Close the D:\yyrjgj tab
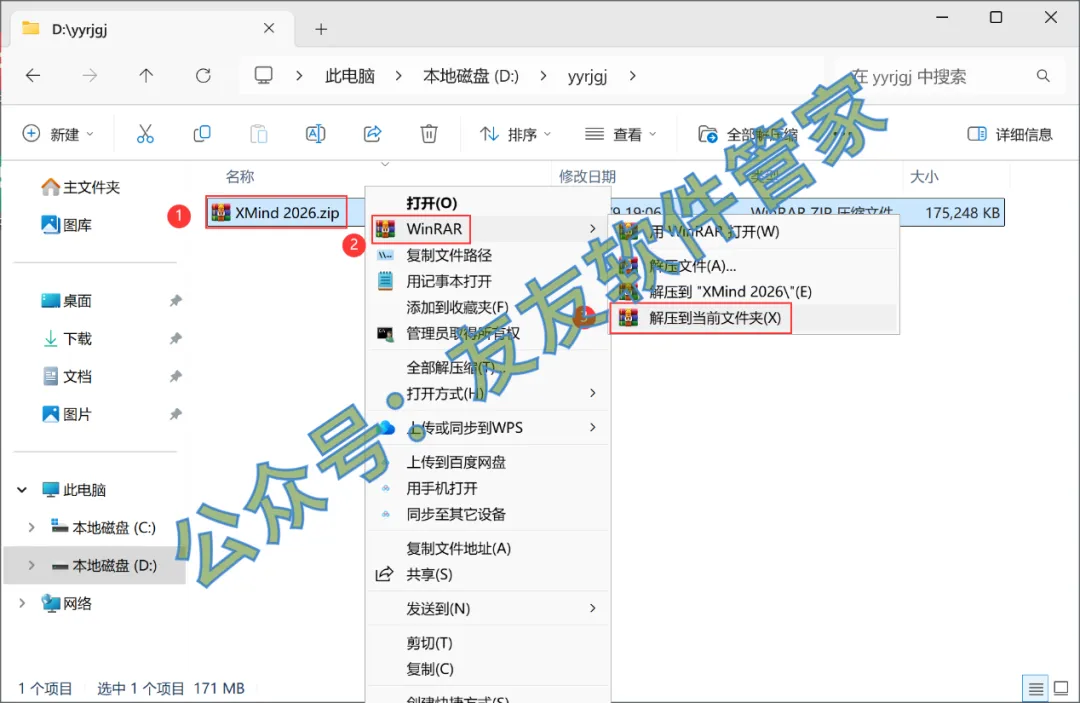The height and width of the screenshot is (703, 1080). click(x=269, y=28)
